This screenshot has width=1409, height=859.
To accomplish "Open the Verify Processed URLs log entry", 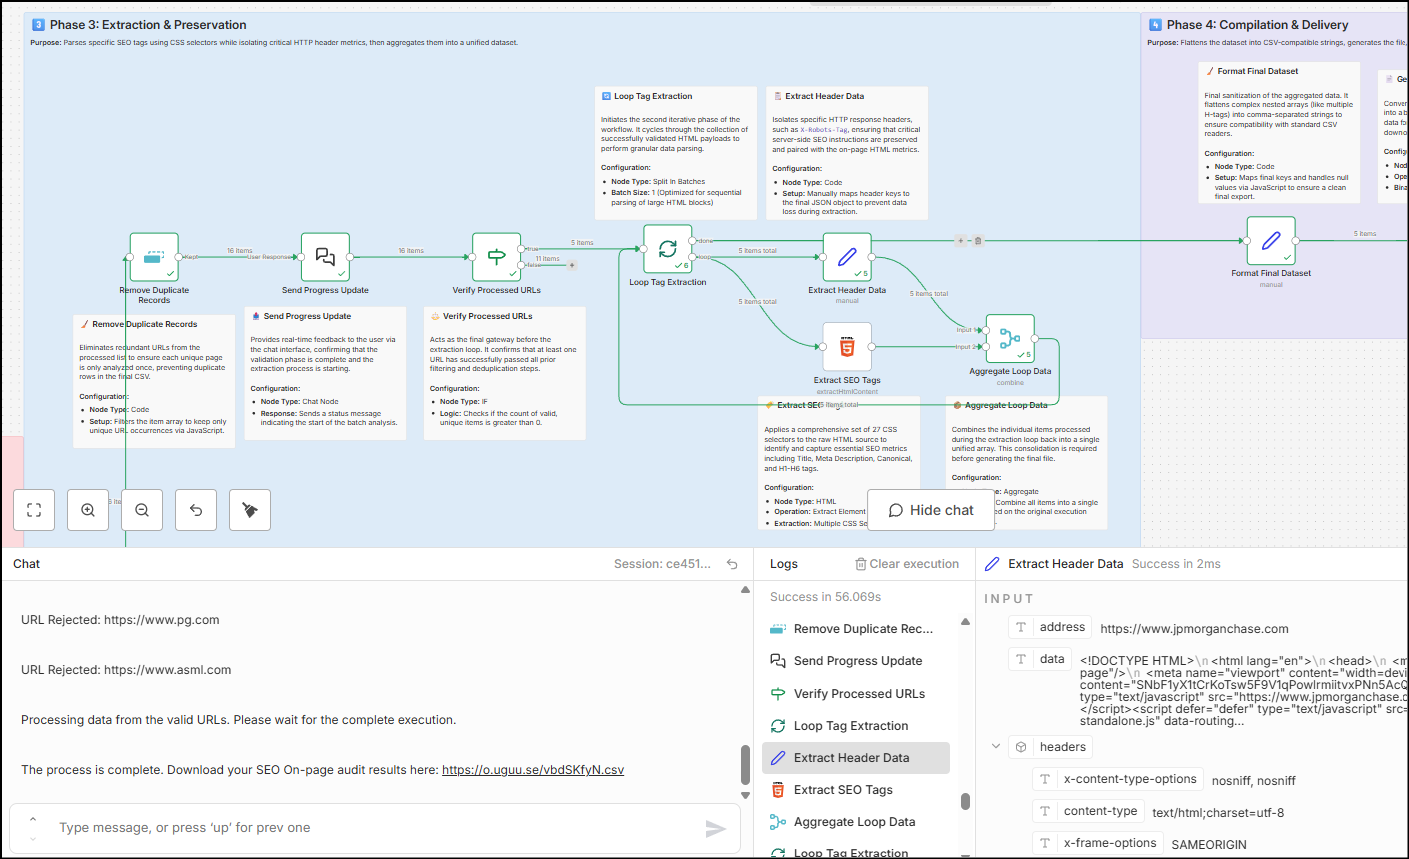I will point(856,694).
